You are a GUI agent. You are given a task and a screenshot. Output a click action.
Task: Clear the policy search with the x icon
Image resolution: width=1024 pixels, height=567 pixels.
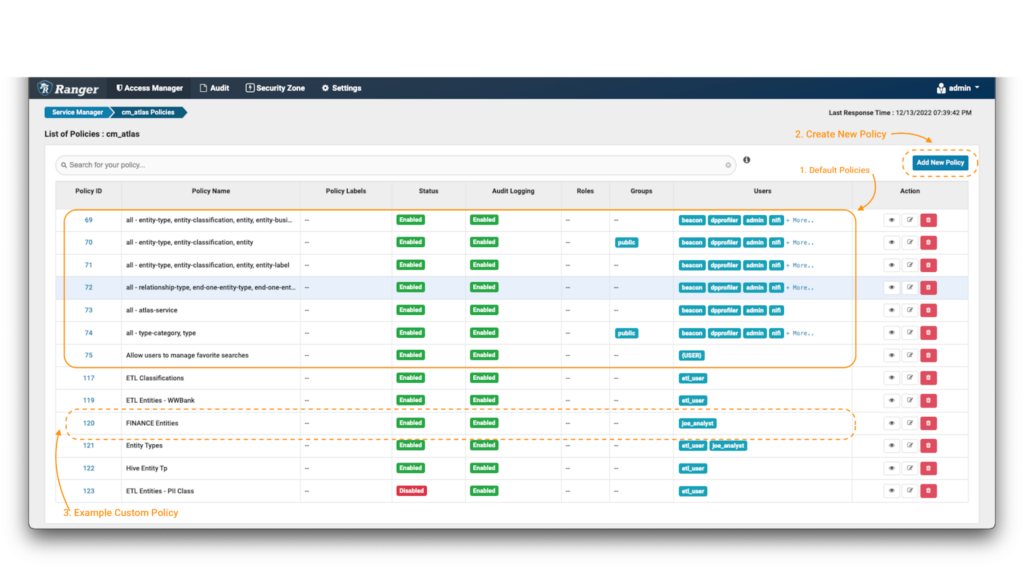click(x=727, y=165)
